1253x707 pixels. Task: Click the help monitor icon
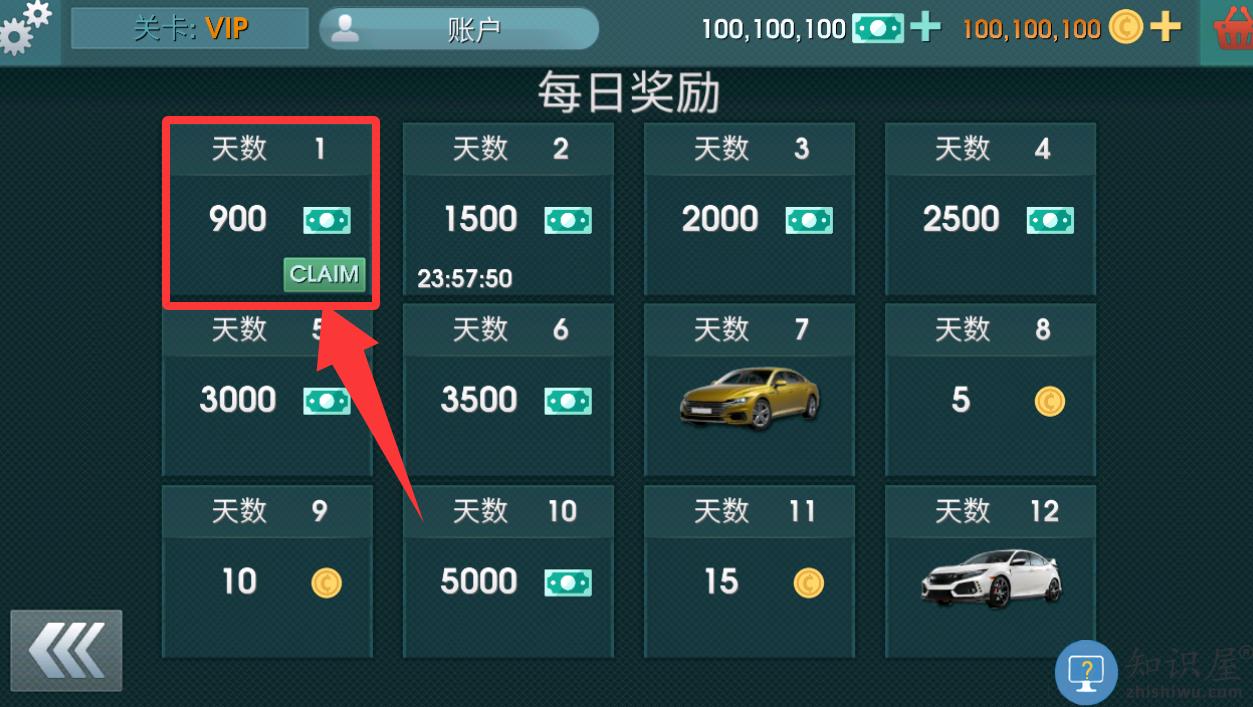(x=1087, y=672)
